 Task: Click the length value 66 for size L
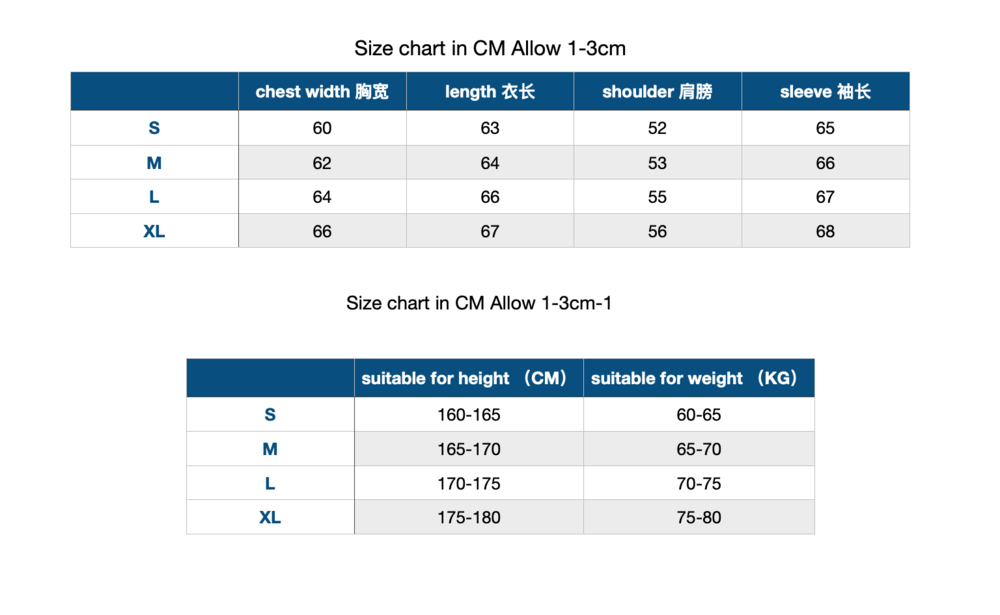490,197
